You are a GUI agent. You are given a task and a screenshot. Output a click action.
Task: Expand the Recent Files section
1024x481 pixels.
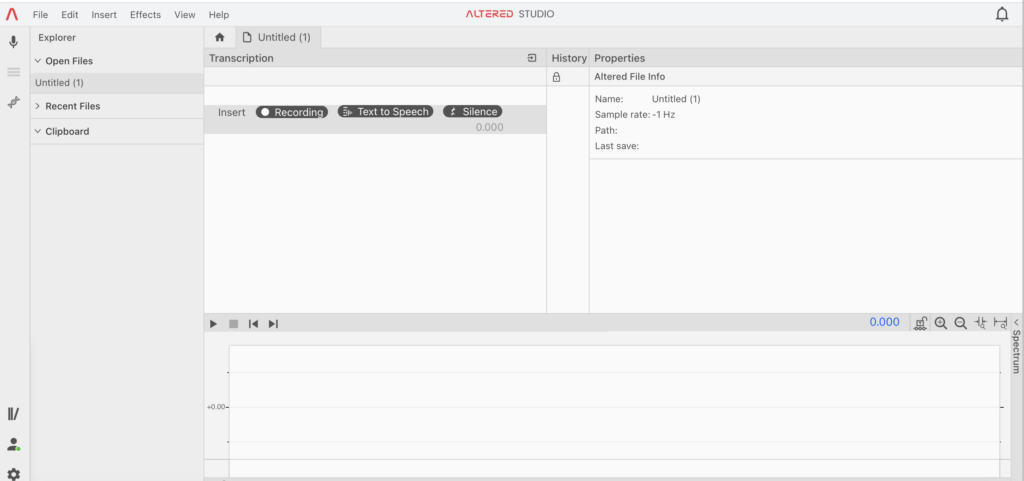[x=38, y=106]
